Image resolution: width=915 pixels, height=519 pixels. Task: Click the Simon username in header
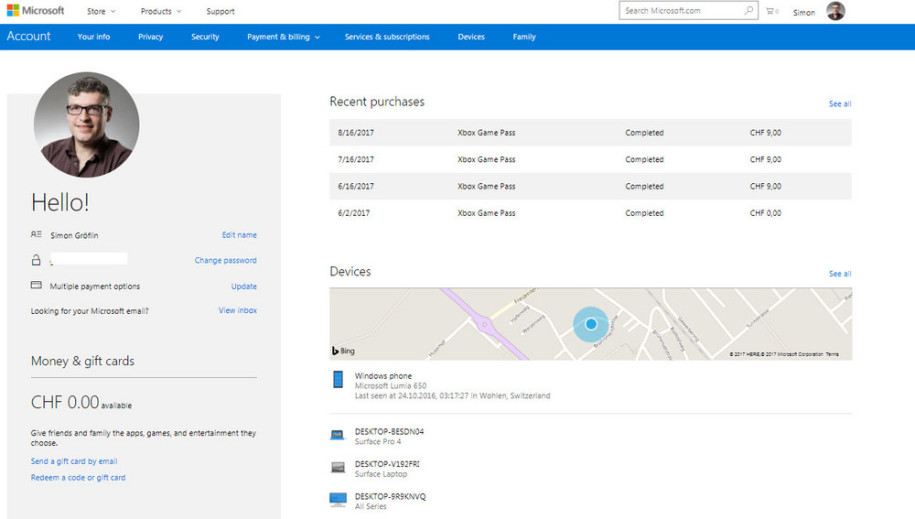(804, 12)
